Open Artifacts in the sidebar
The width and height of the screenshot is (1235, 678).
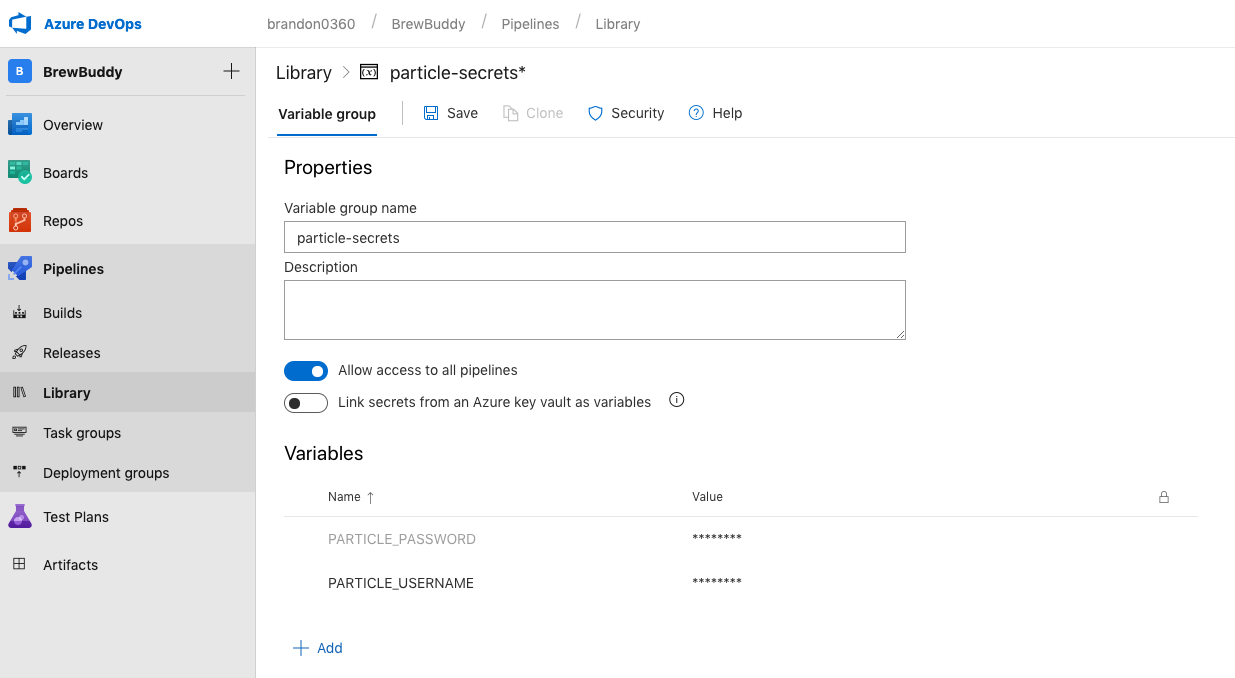[x=71, y=565]
